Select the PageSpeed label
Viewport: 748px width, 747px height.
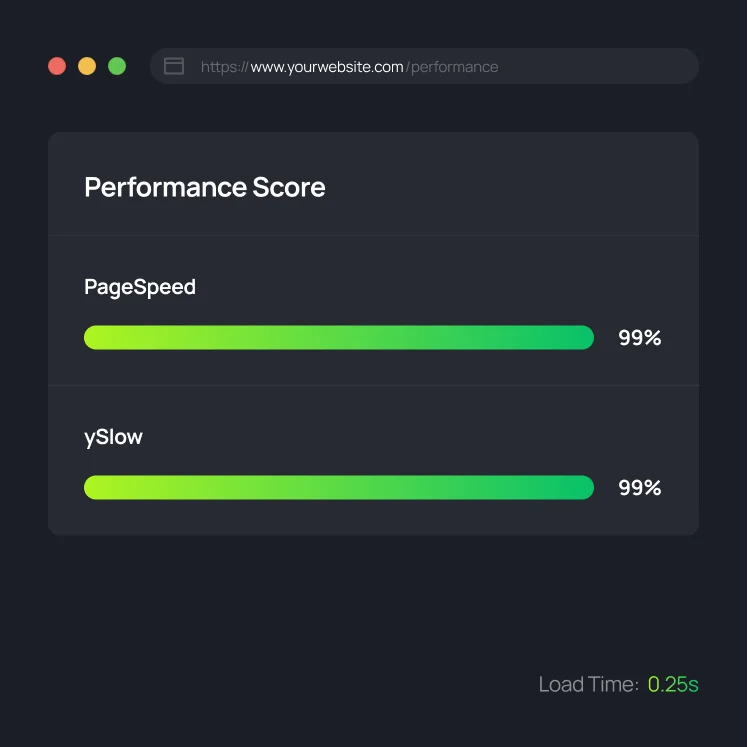pyautogui.click(x=140, y=287)
